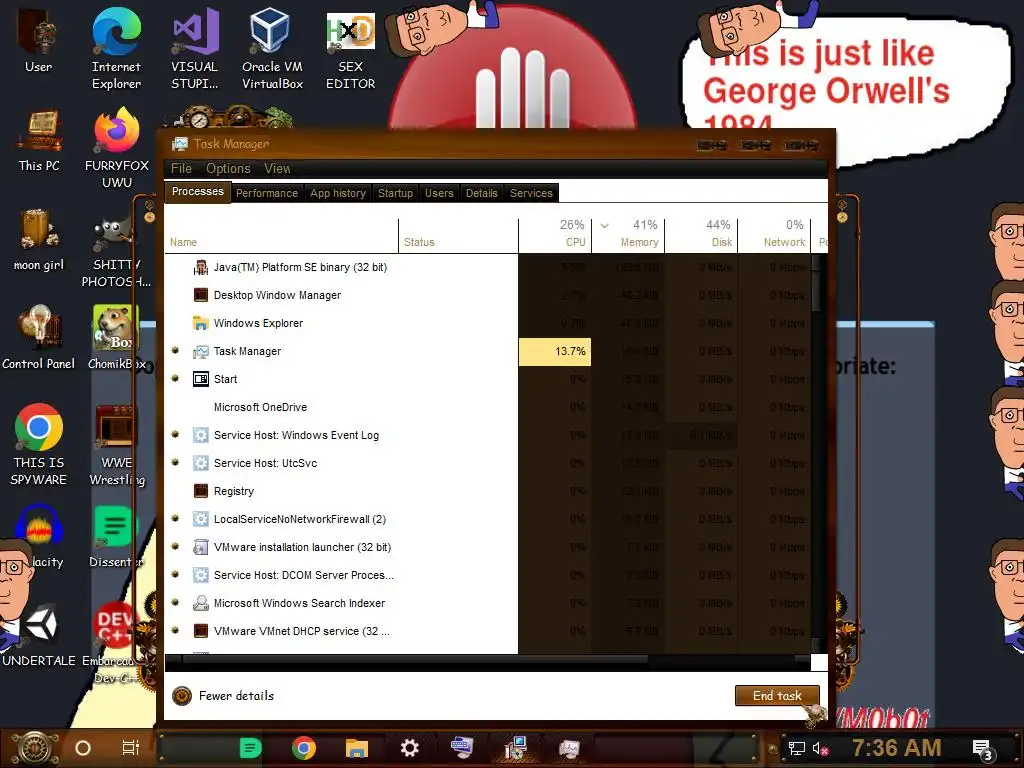Expand the Start process row

pyautogui.click(x=175, y=379)
